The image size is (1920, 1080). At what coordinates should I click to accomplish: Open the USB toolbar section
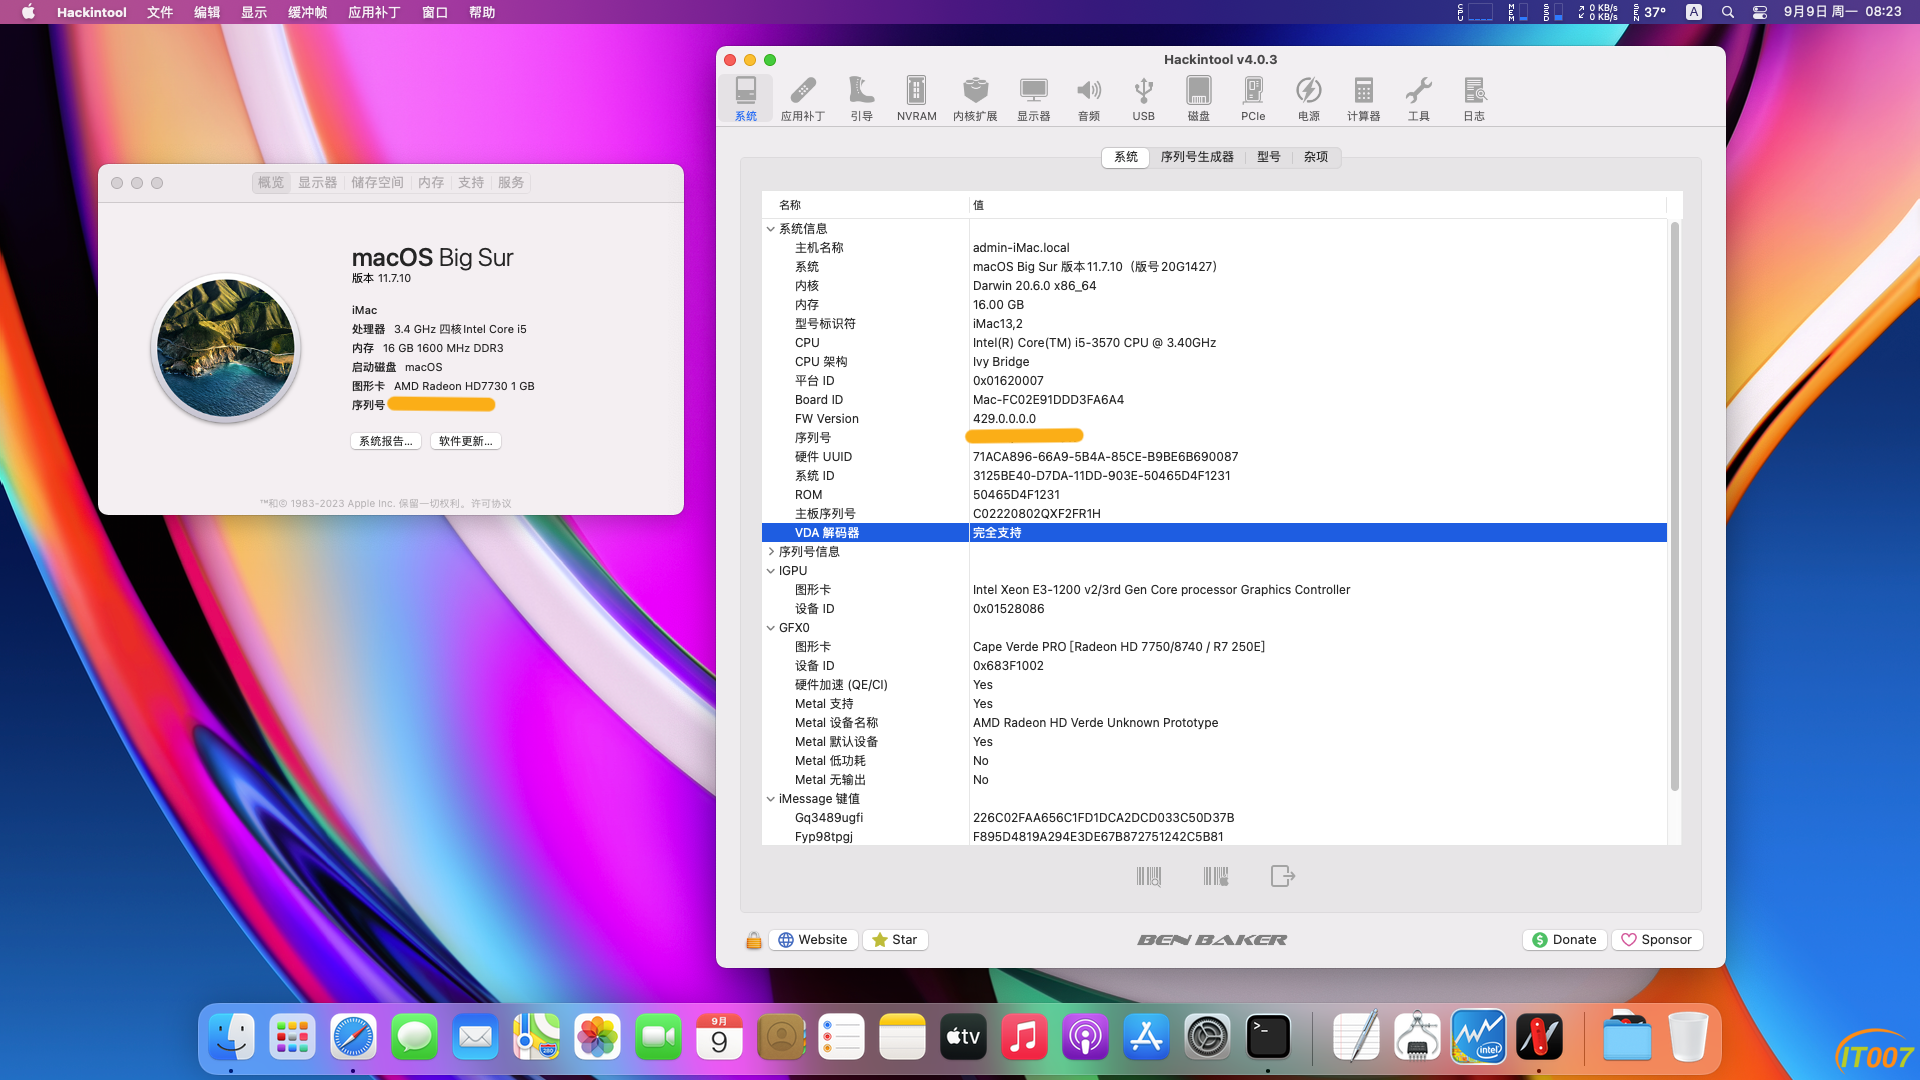[1143, 98]
